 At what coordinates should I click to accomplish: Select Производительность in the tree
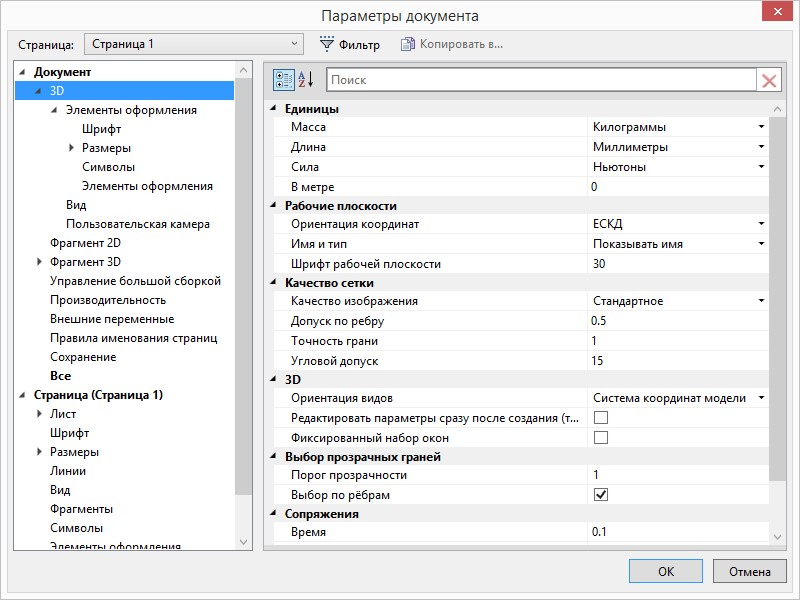click(x=108, y=300)
